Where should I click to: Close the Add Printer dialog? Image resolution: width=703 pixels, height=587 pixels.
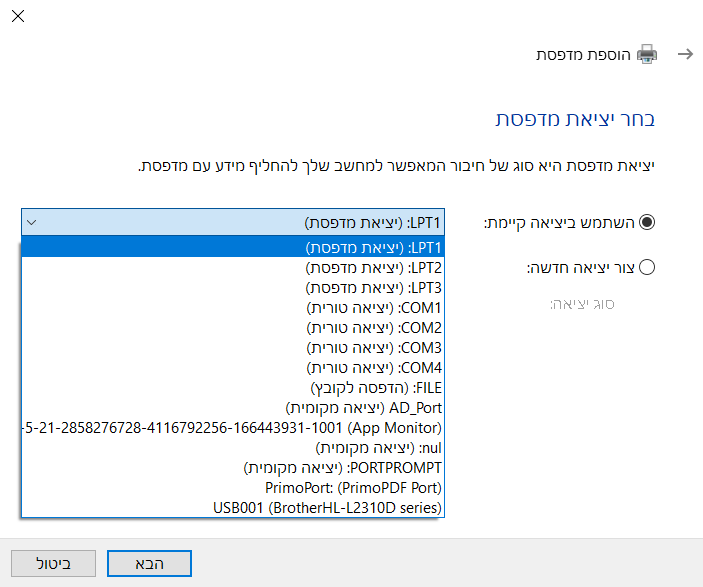point(17,16)
